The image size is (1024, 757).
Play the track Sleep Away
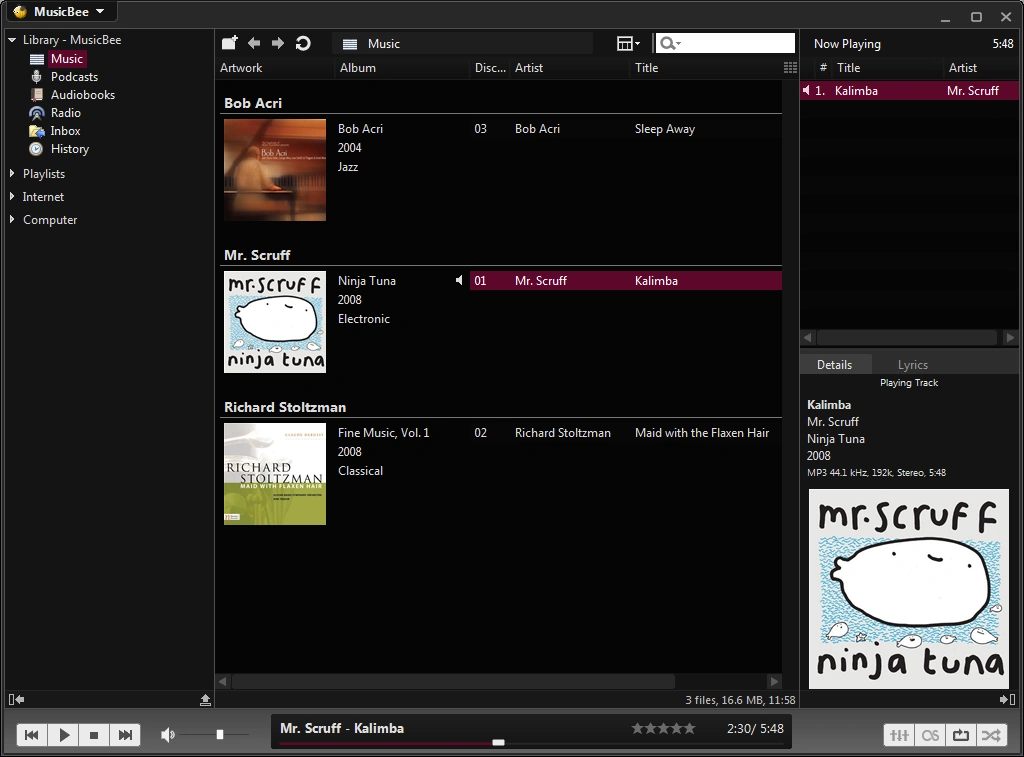[664, 128]
